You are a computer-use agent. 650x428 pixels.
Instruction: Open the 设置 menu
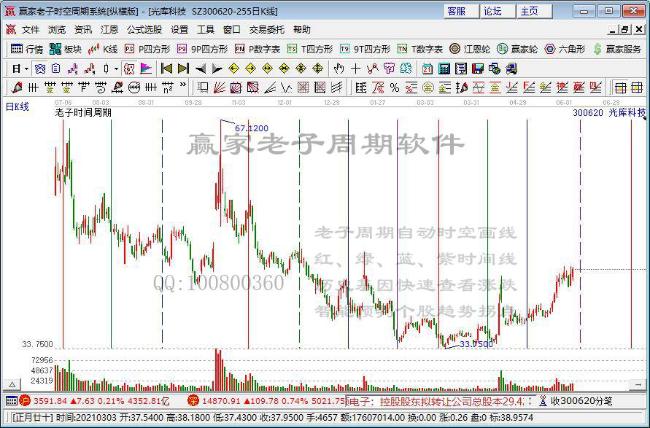(179, 30)
